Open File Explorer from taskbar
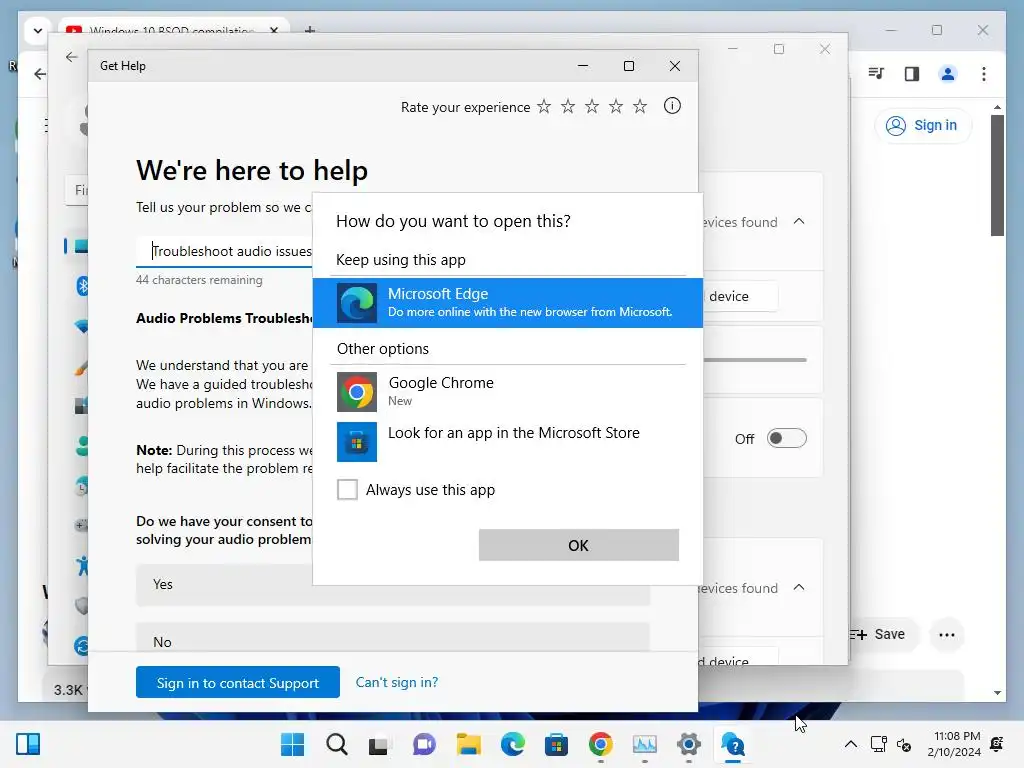Viewport: 1024px width, 768px height. [x=468, y=744]
